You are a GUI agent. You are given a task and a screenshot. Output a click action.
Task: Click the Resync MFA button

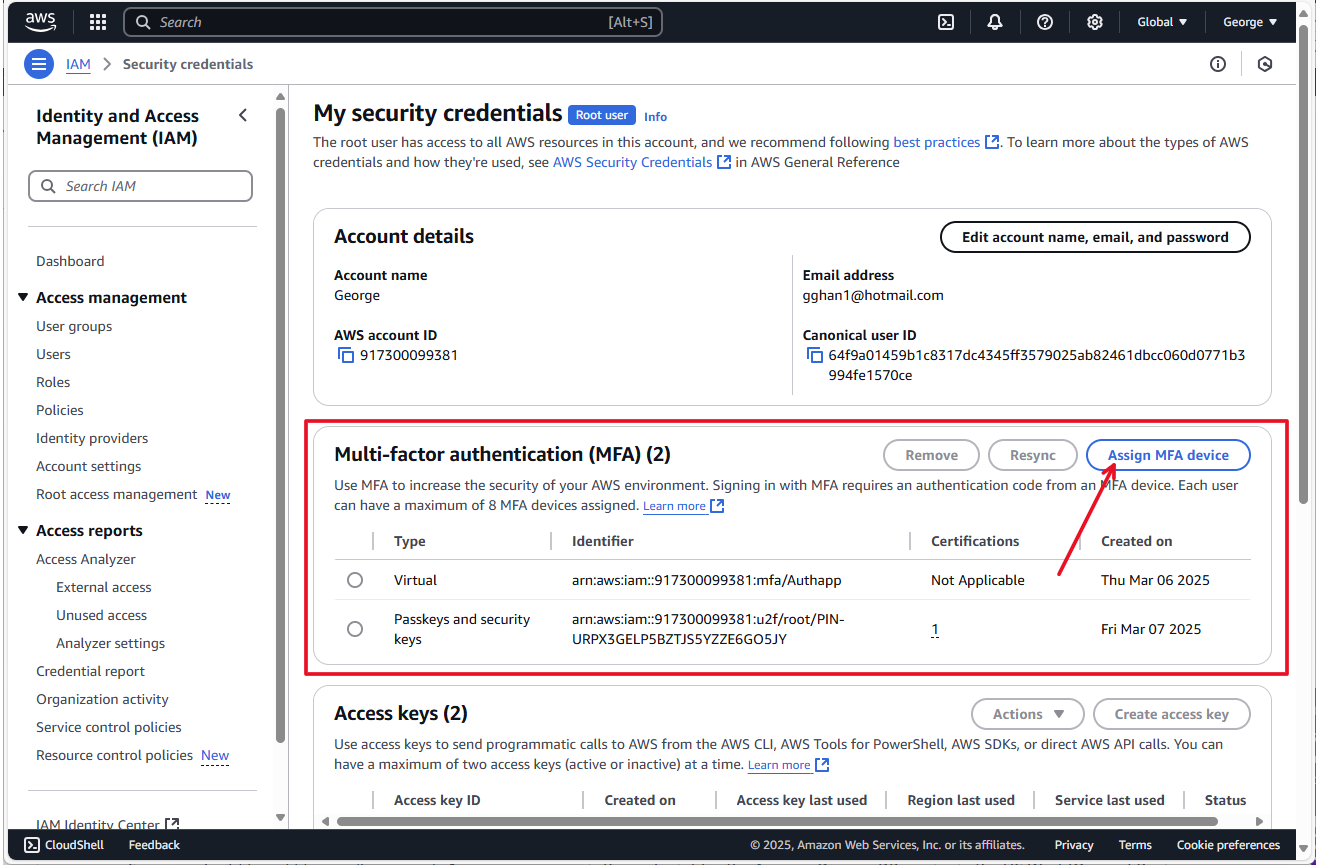pyautogui.click(x=1033, y=455)
